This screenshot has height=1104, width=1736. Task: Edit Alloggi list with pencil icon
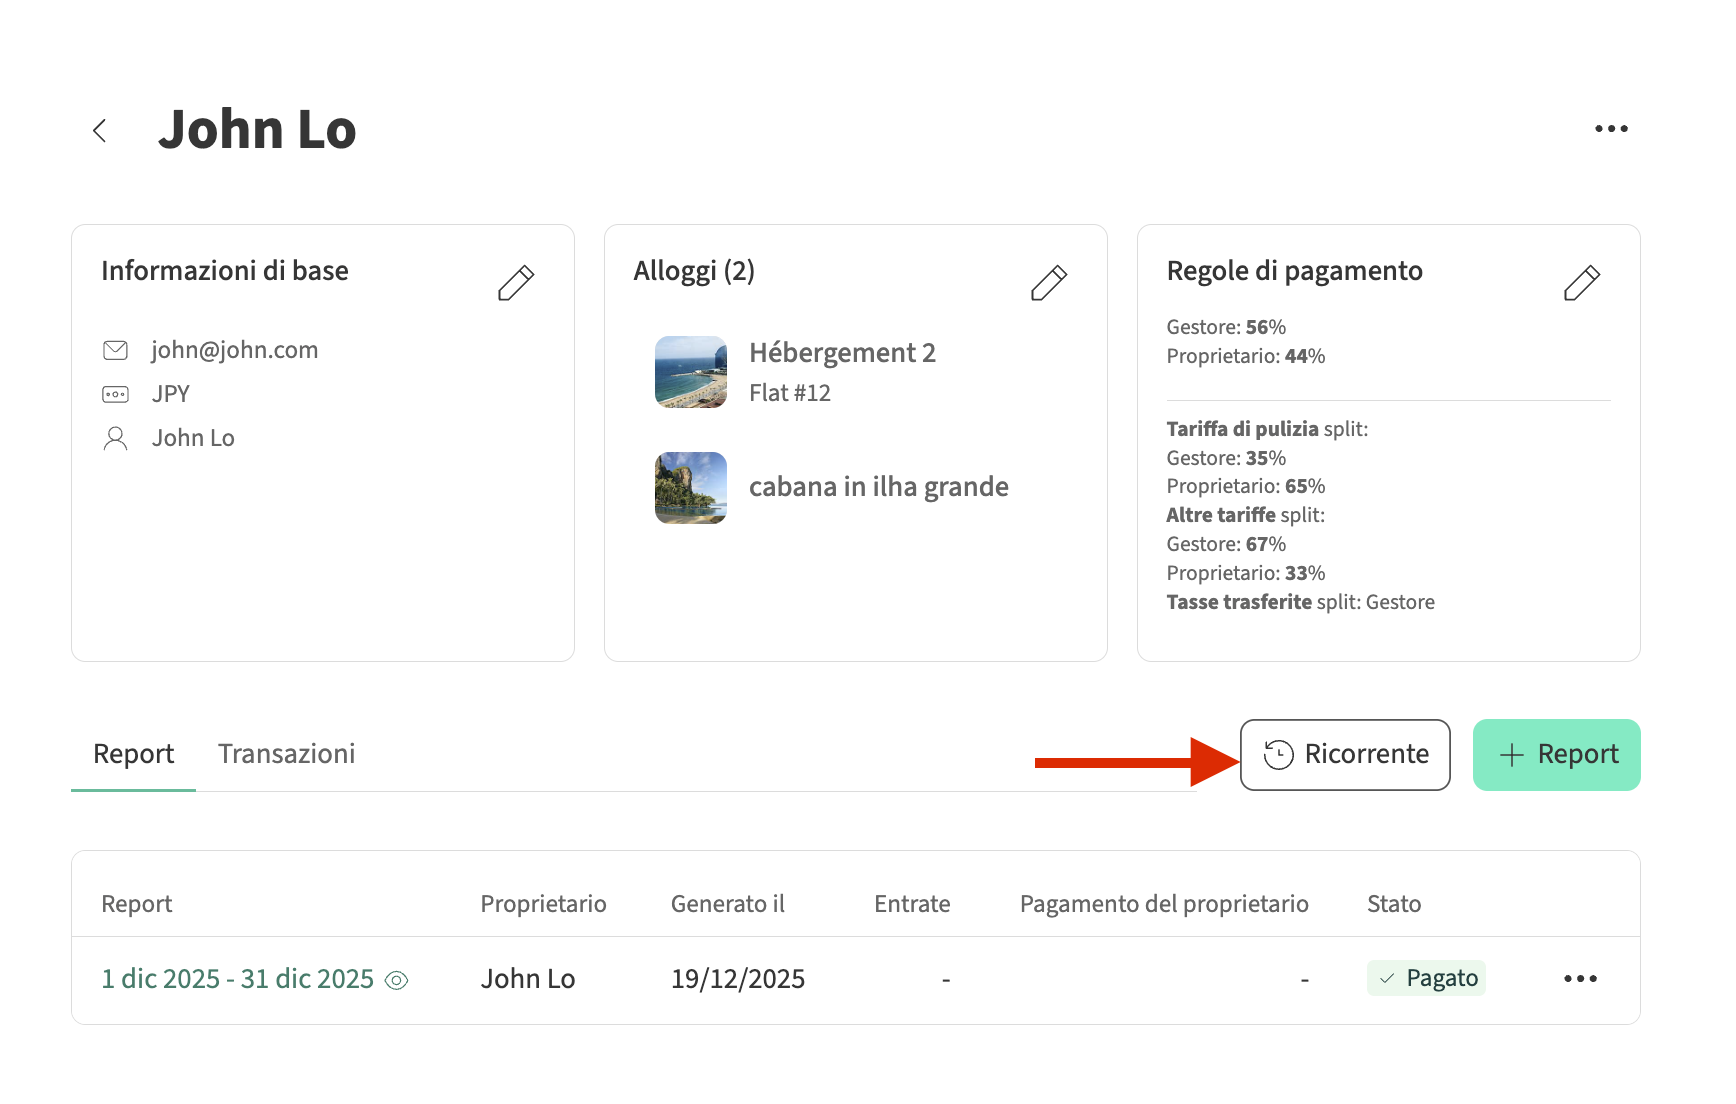click(x=1049, y=283)
